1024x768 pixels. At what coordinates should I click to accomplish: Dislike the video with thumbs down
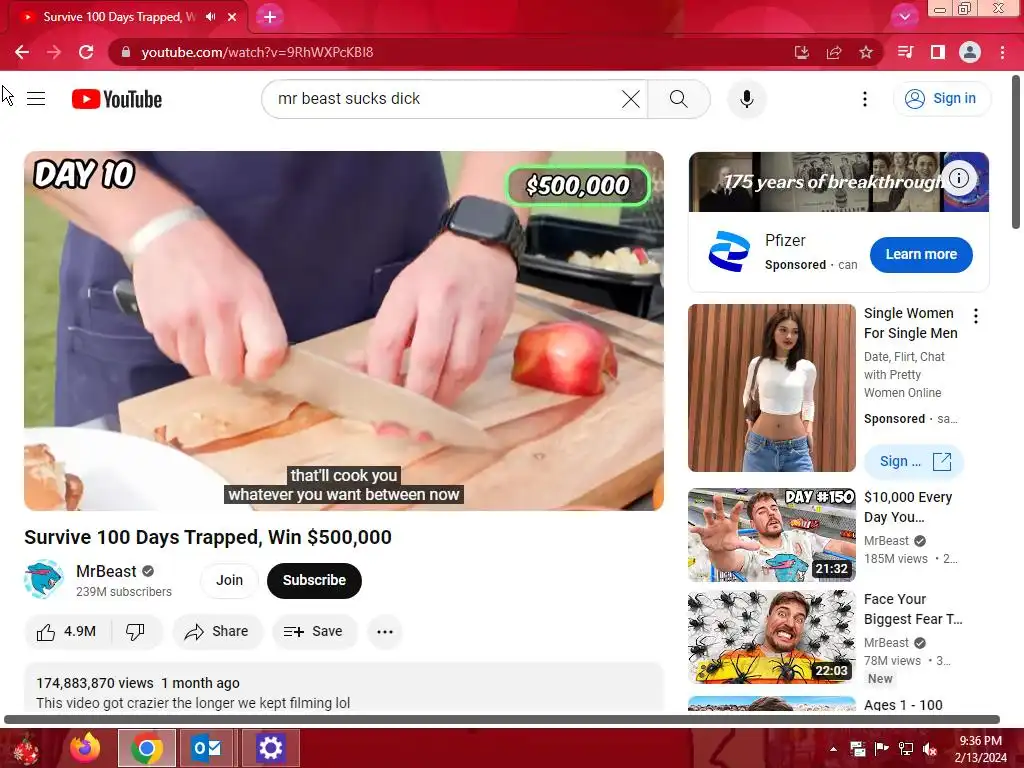135,632
